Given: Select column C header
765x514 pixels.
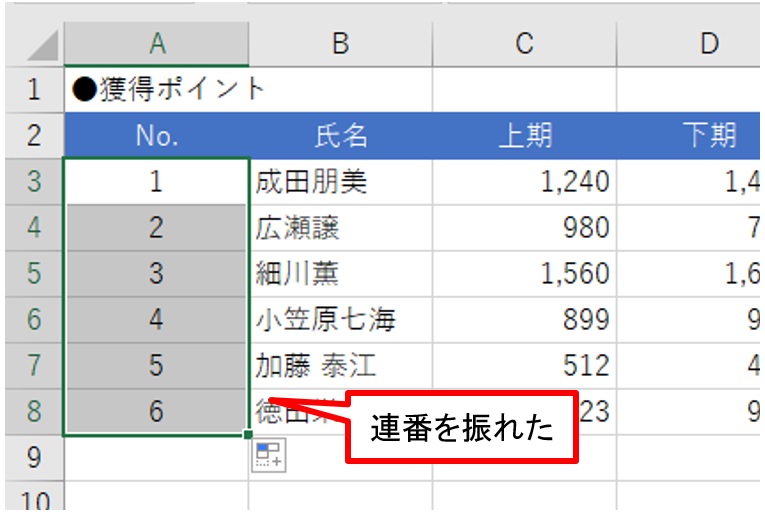Looking at the screenshot, I should (524, 43).
